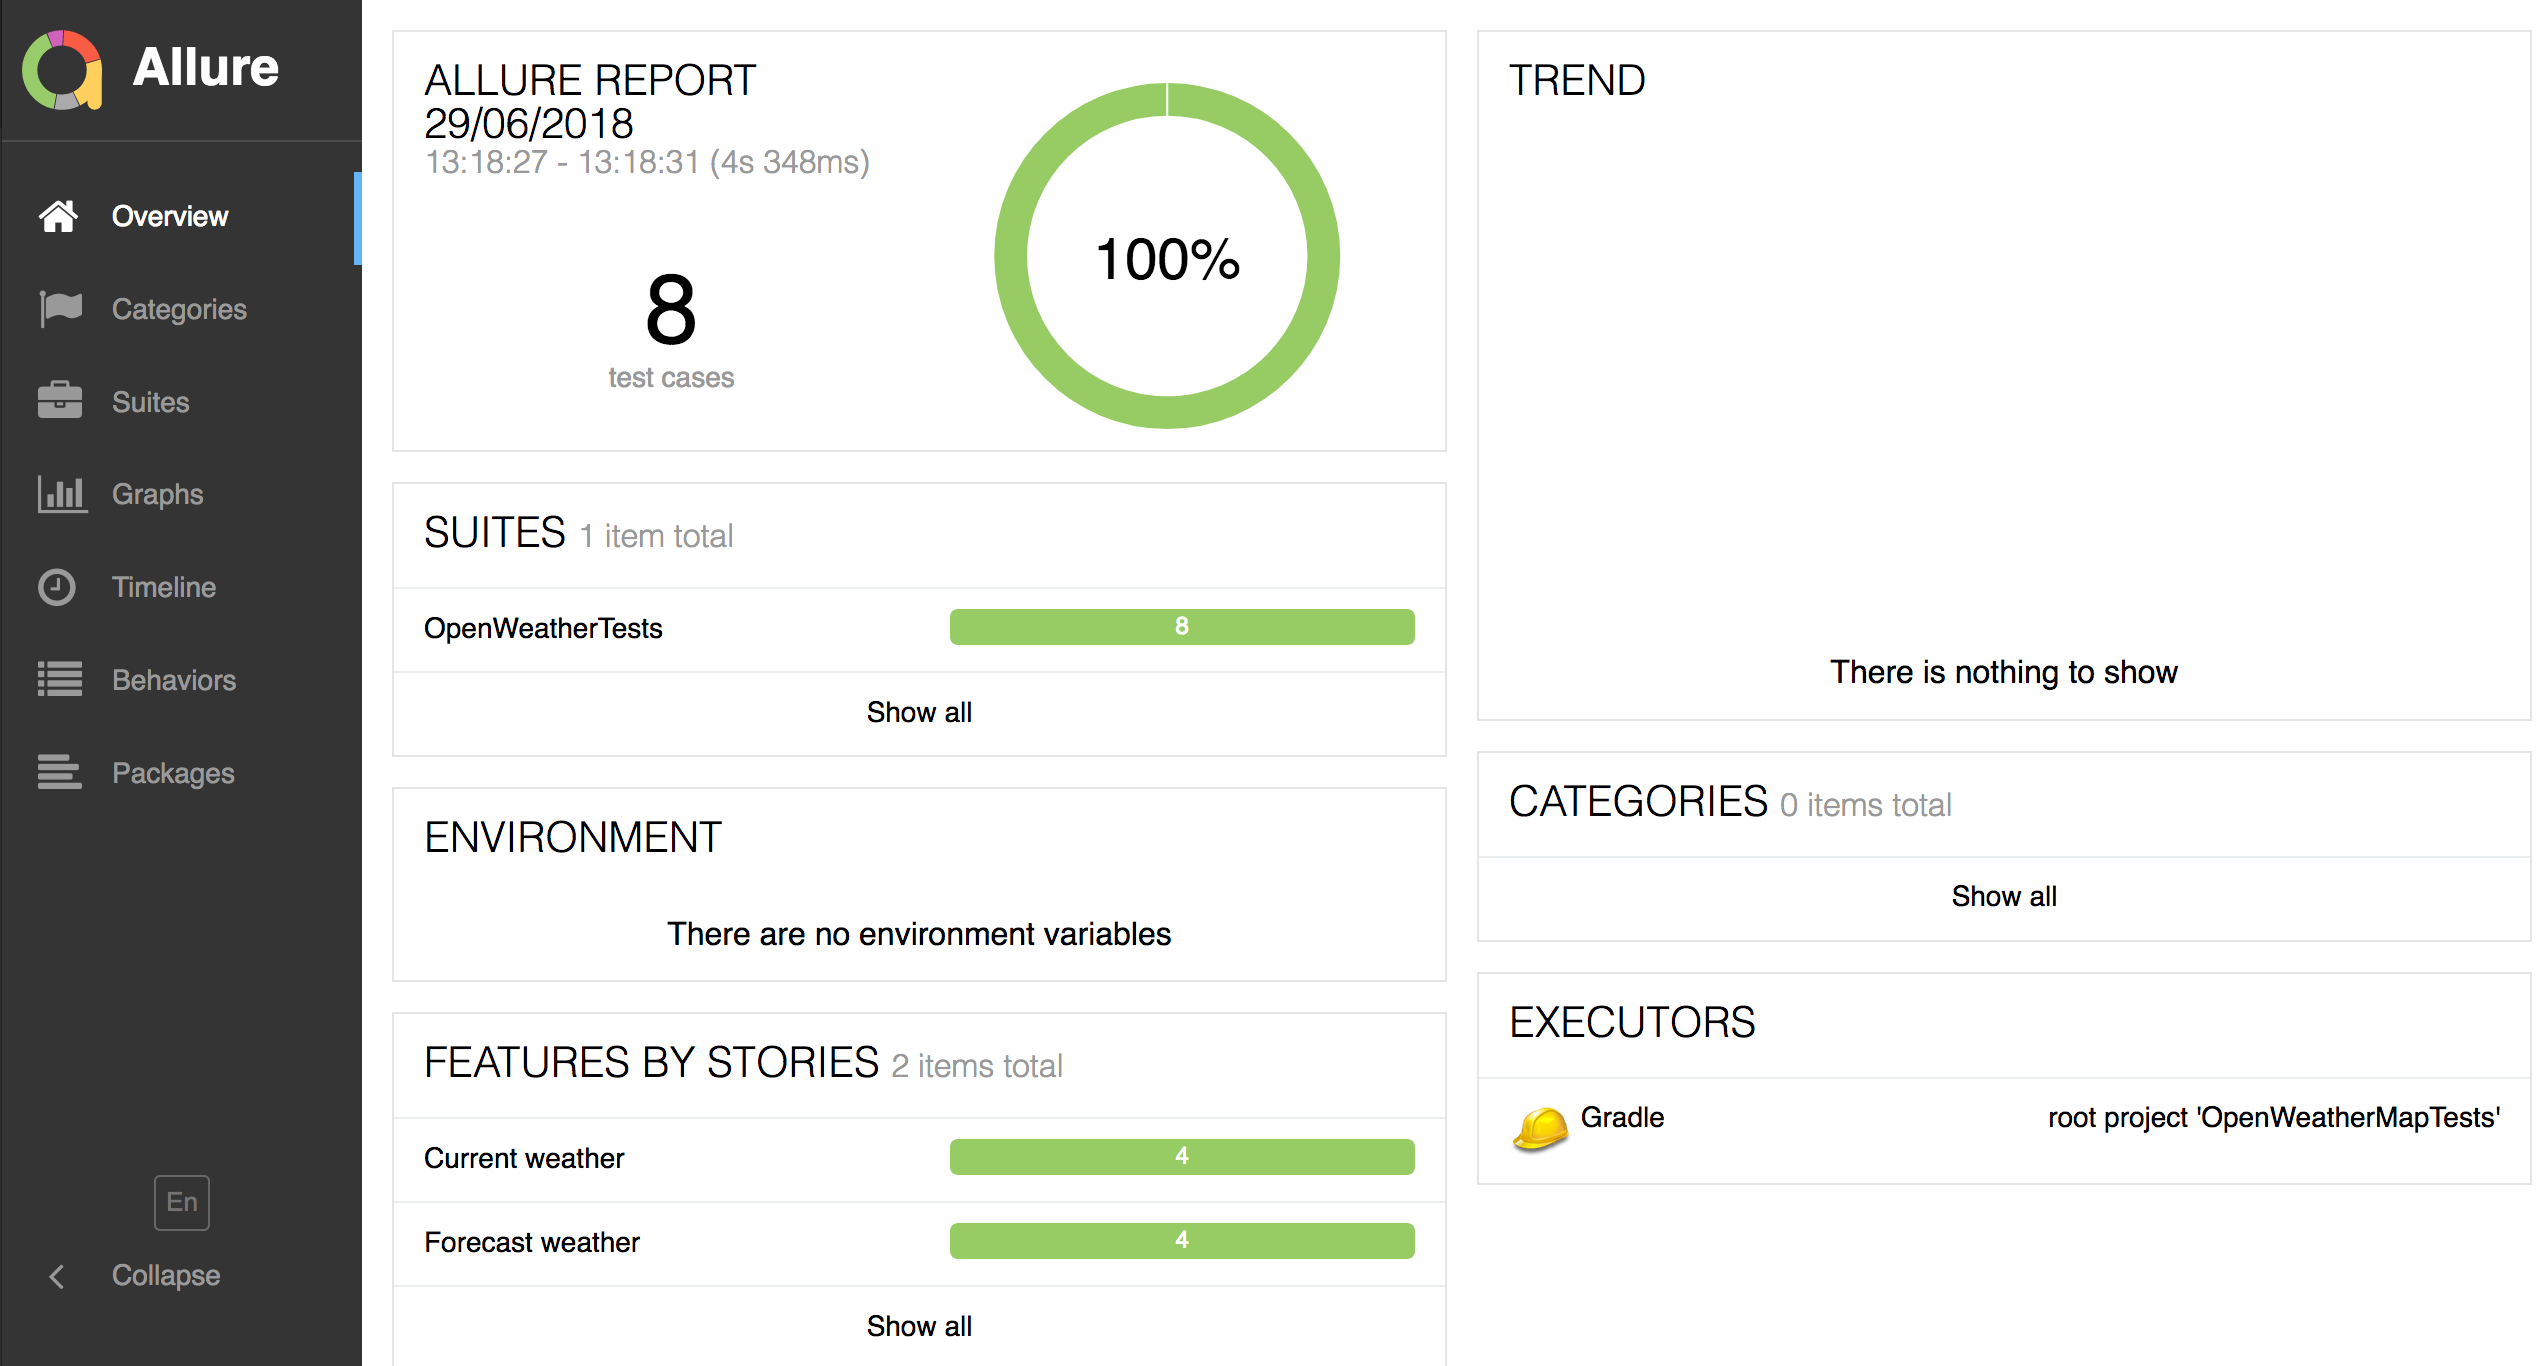Viewport: 2538px width, 1366px height.
Task: Go to the Timeline menu item
Action: click(x=164, y=587)
